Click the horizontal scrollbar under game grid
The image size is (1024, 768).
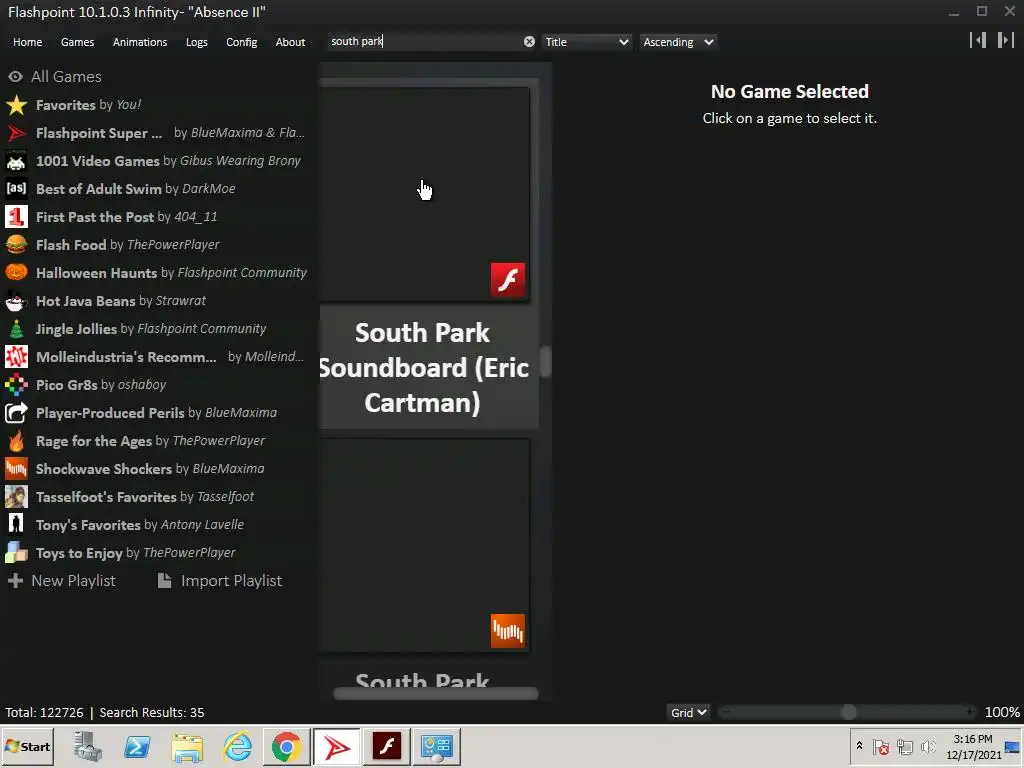(436, 694)
